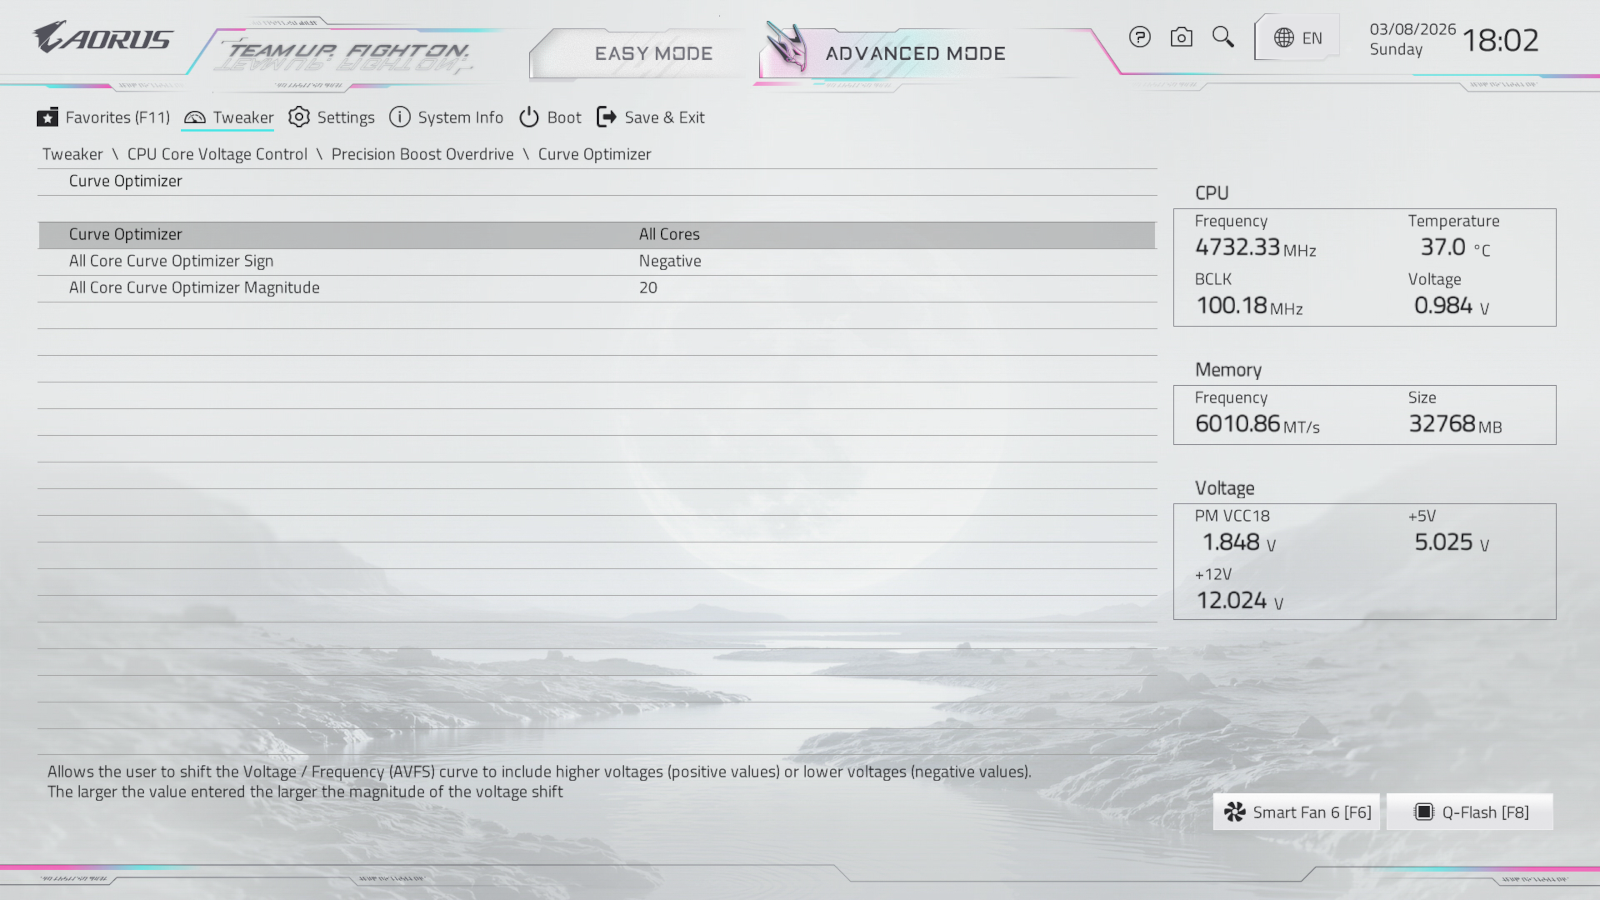This screenshot has height=900, width=1600.
Task: Switch to Easy Mode
Action: pyautogui.click(x=653, y=54)
